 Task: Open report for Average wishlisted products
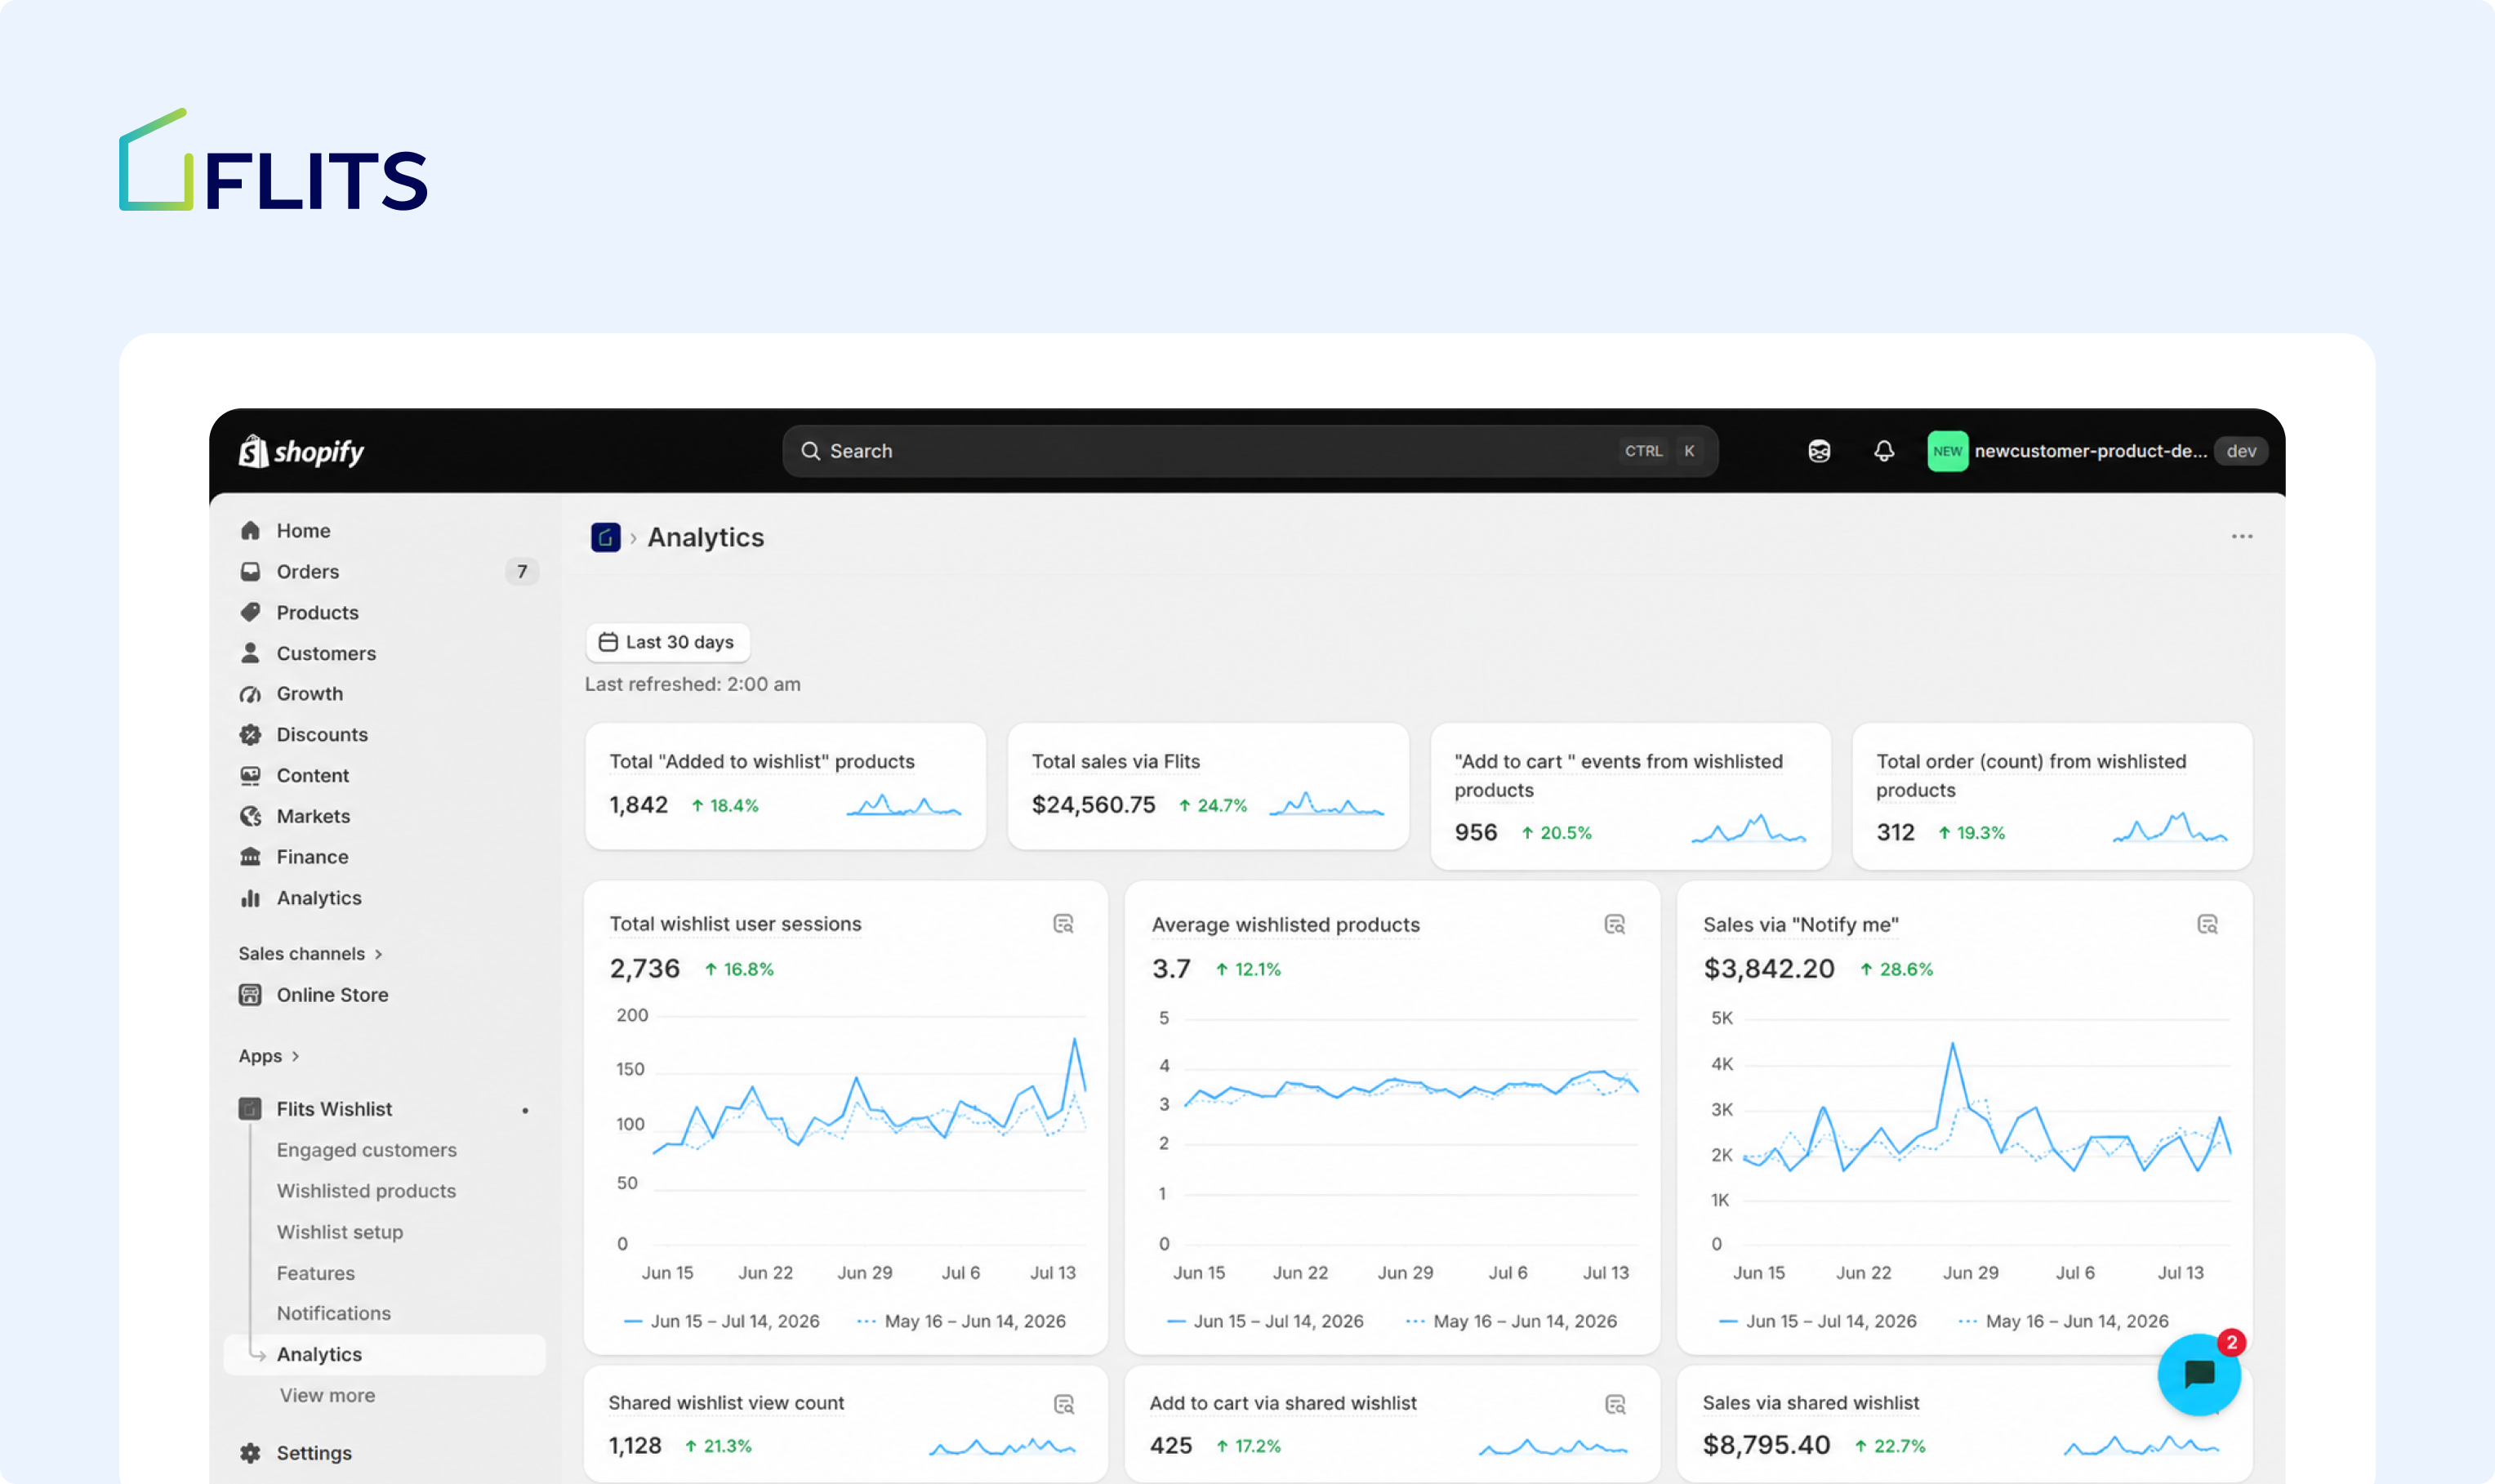coord(1614,924)
